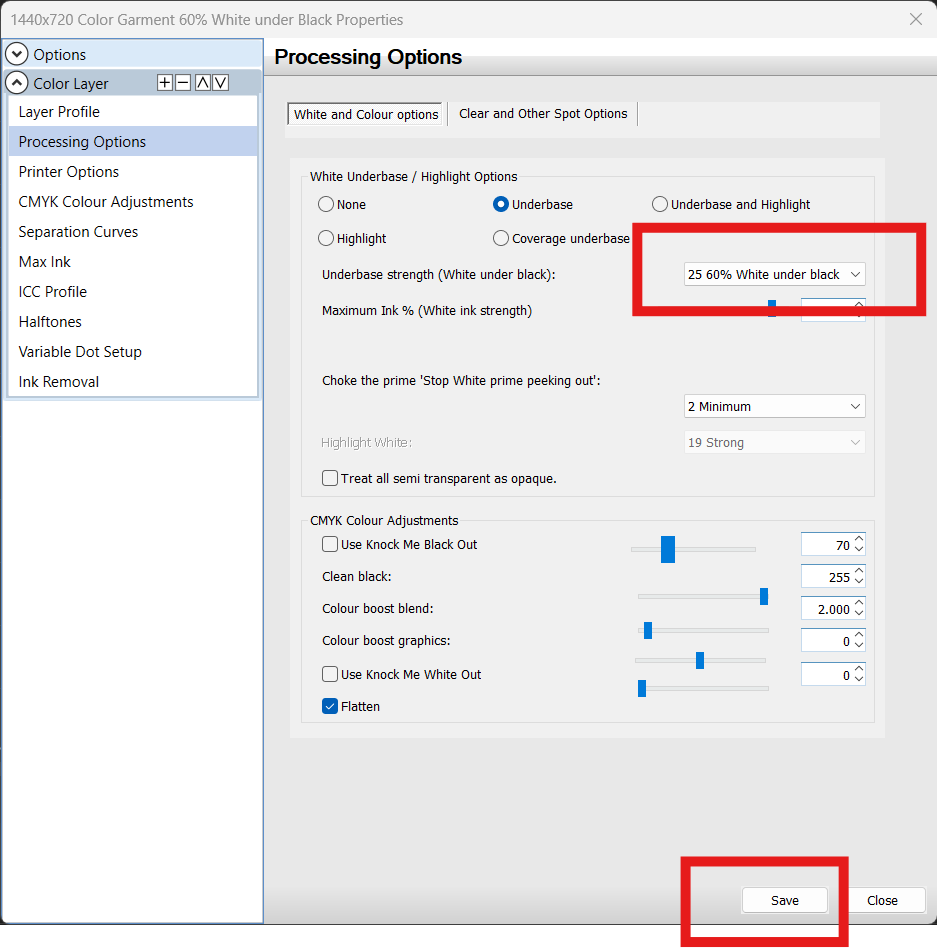
Task: Increase Clean black value with up arrow
Action: 859,571
